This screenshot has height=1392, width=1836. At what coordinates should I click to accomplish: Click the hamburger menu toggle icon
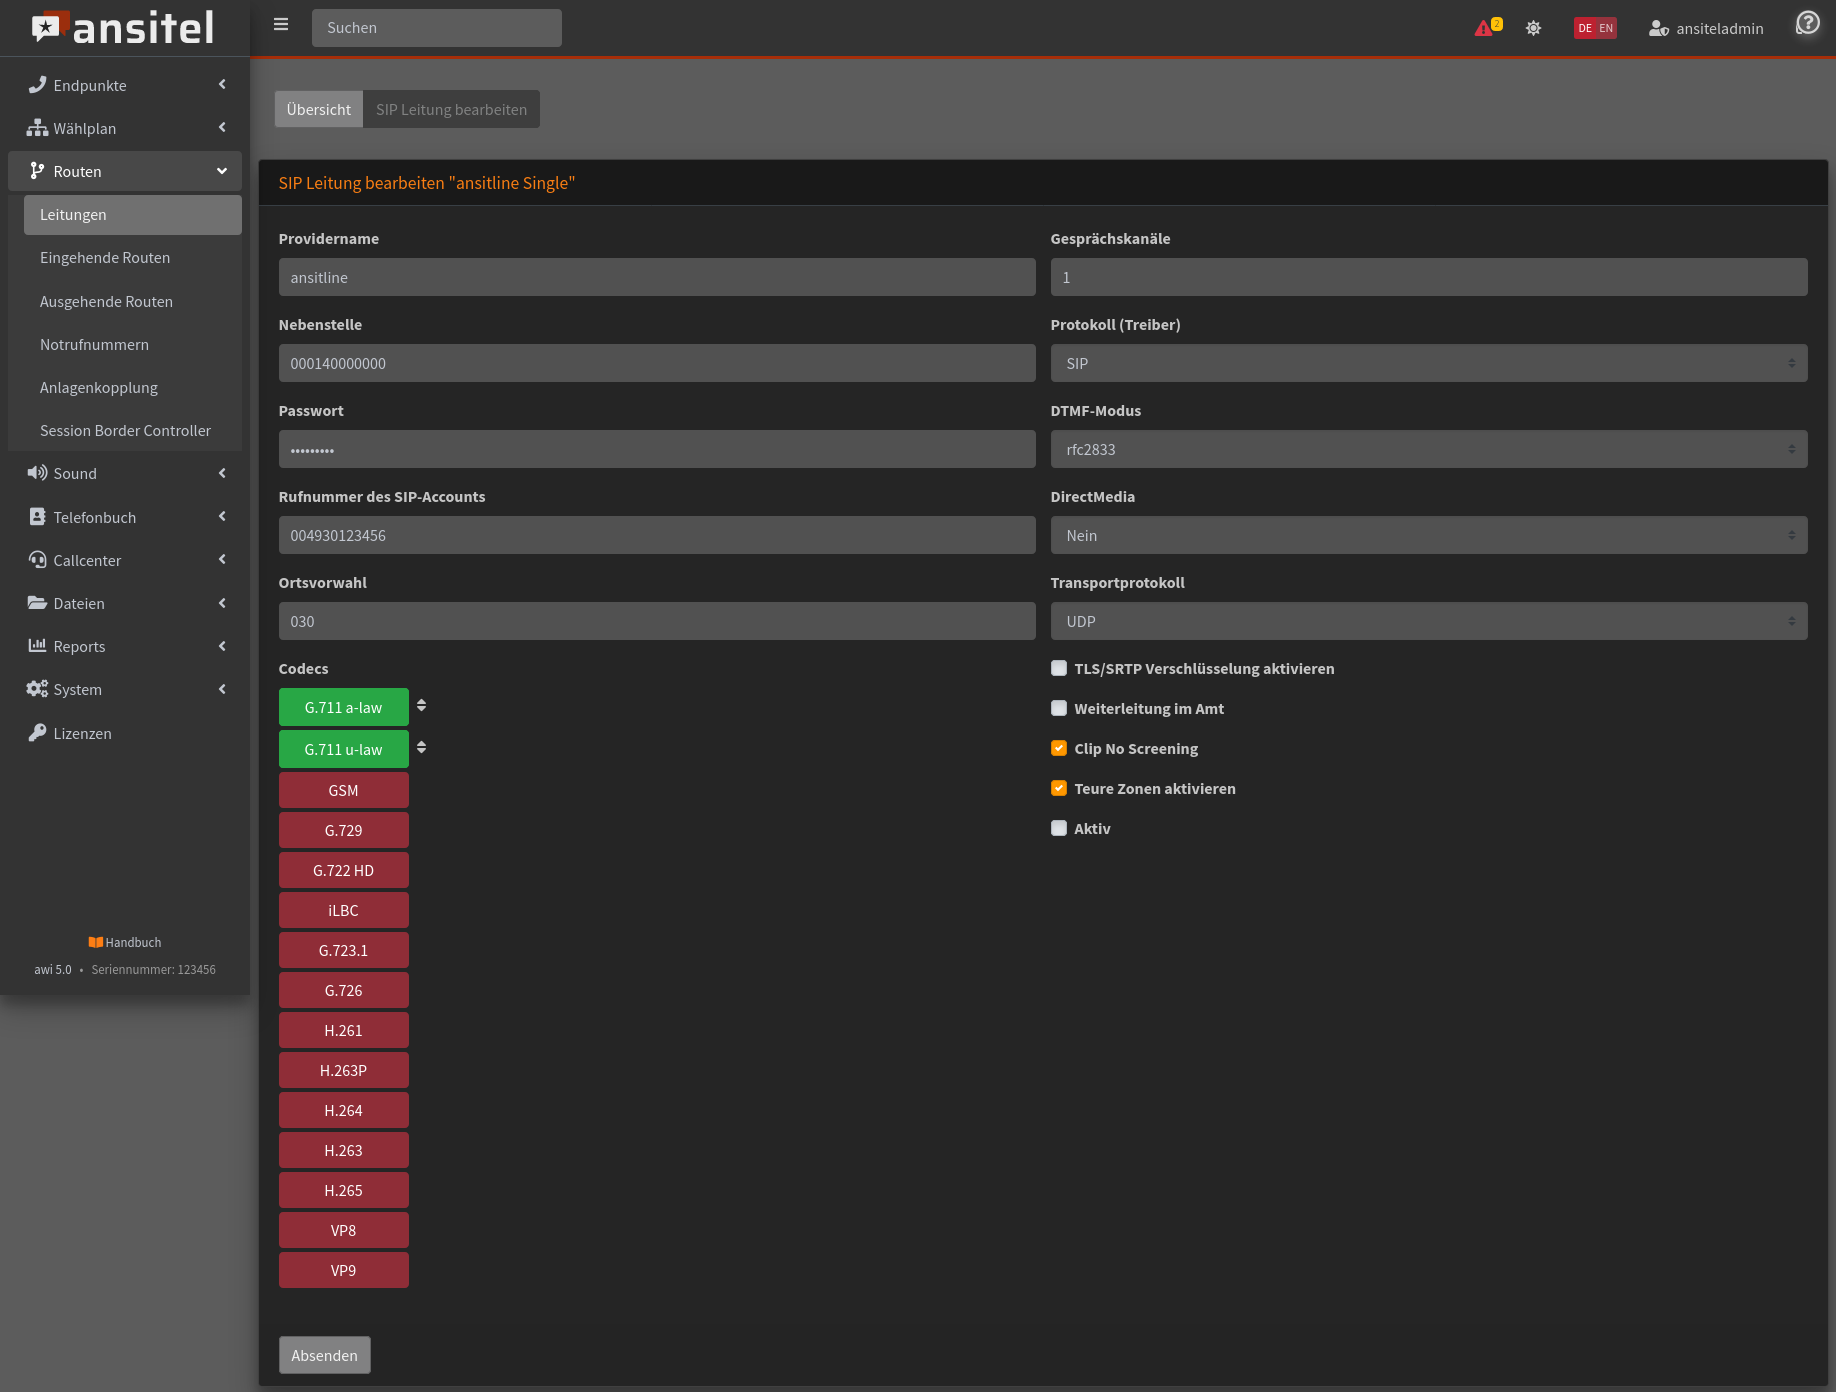click(281, 25)
